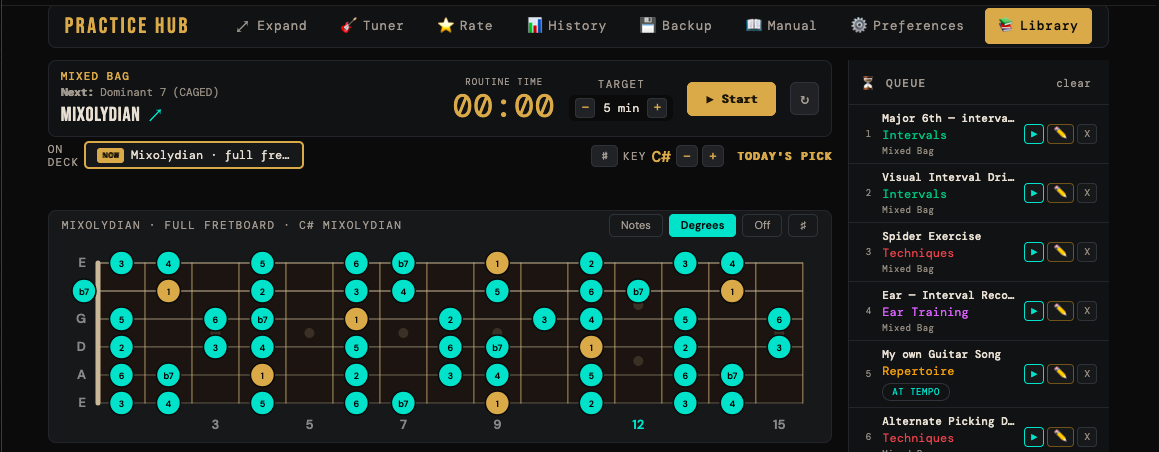Turn fretboard labels Off

(x=762, y=225)
